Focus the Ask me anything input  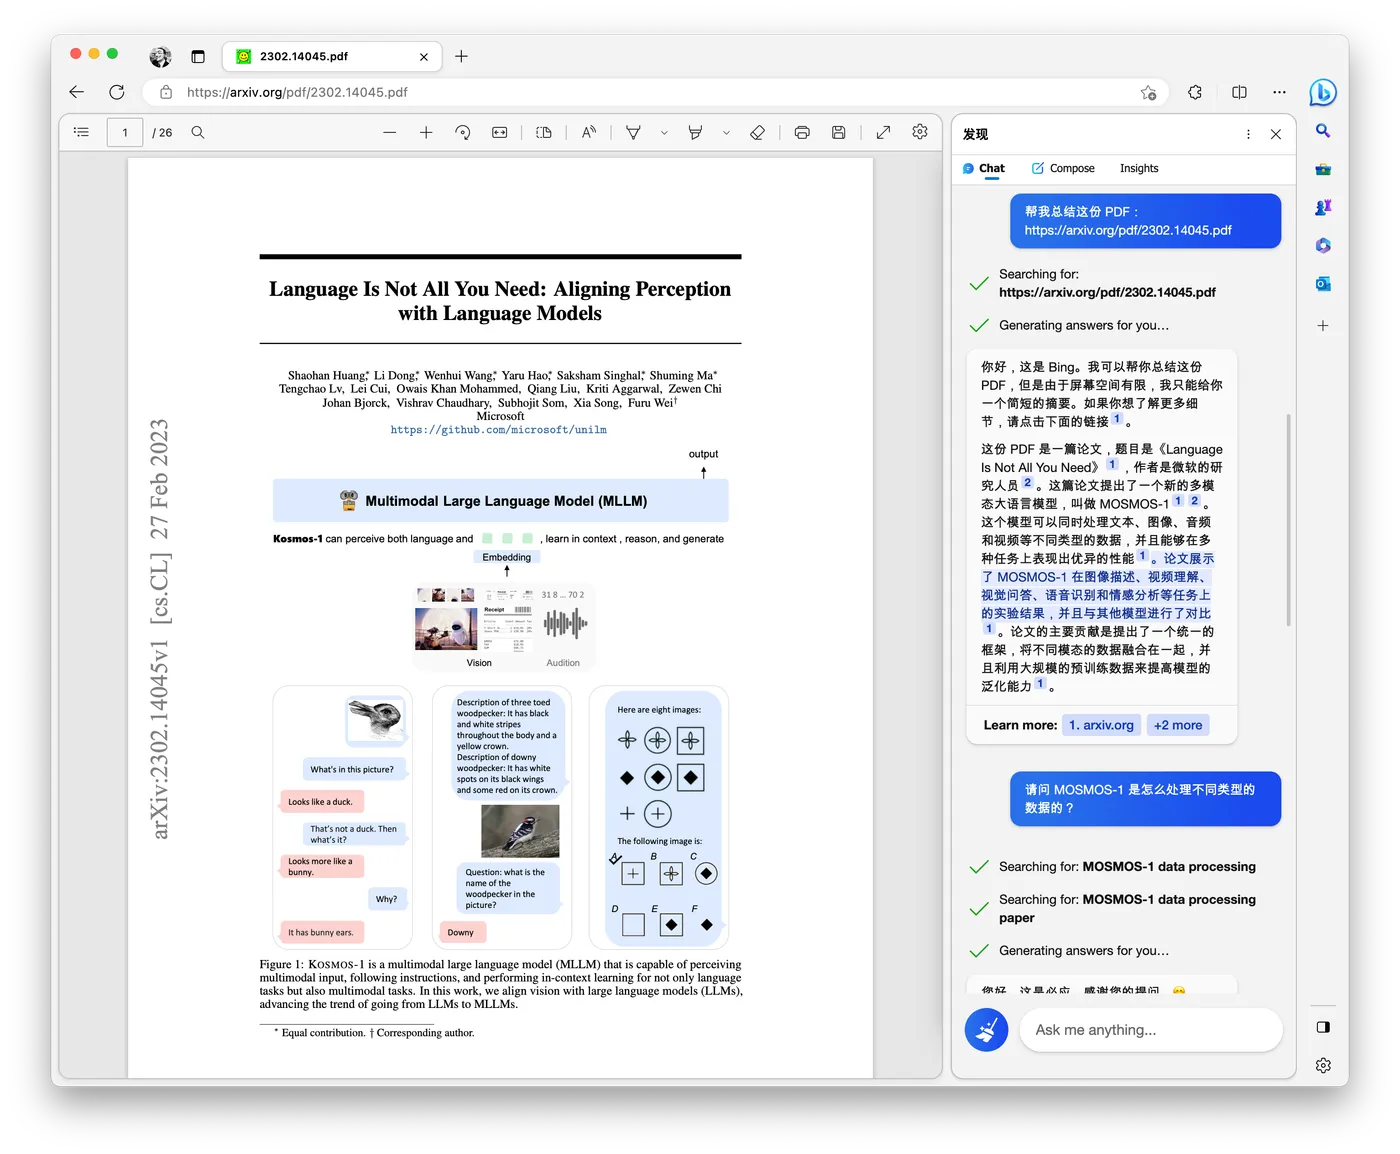(x=1151, y=1030)
